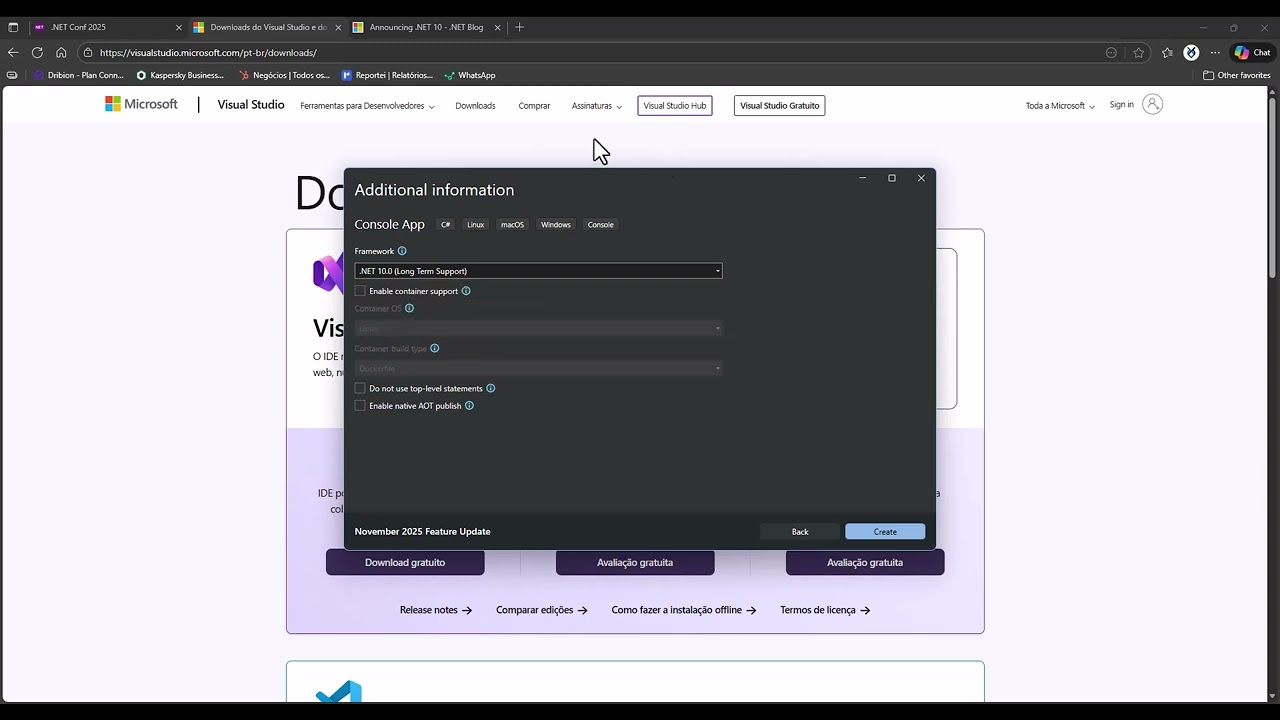Viewport: 1280px width, 720px height.
Task: Reload the page with refresh icon
Action: (37, 52)
